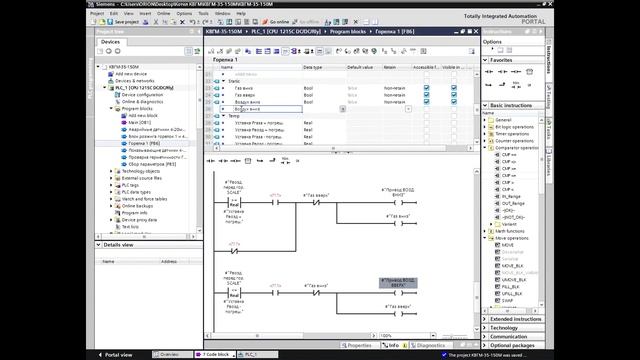This screenshot has height=360, width=640.
Task: Select the MOVE instruction
Action: click(x=504, y=245)
